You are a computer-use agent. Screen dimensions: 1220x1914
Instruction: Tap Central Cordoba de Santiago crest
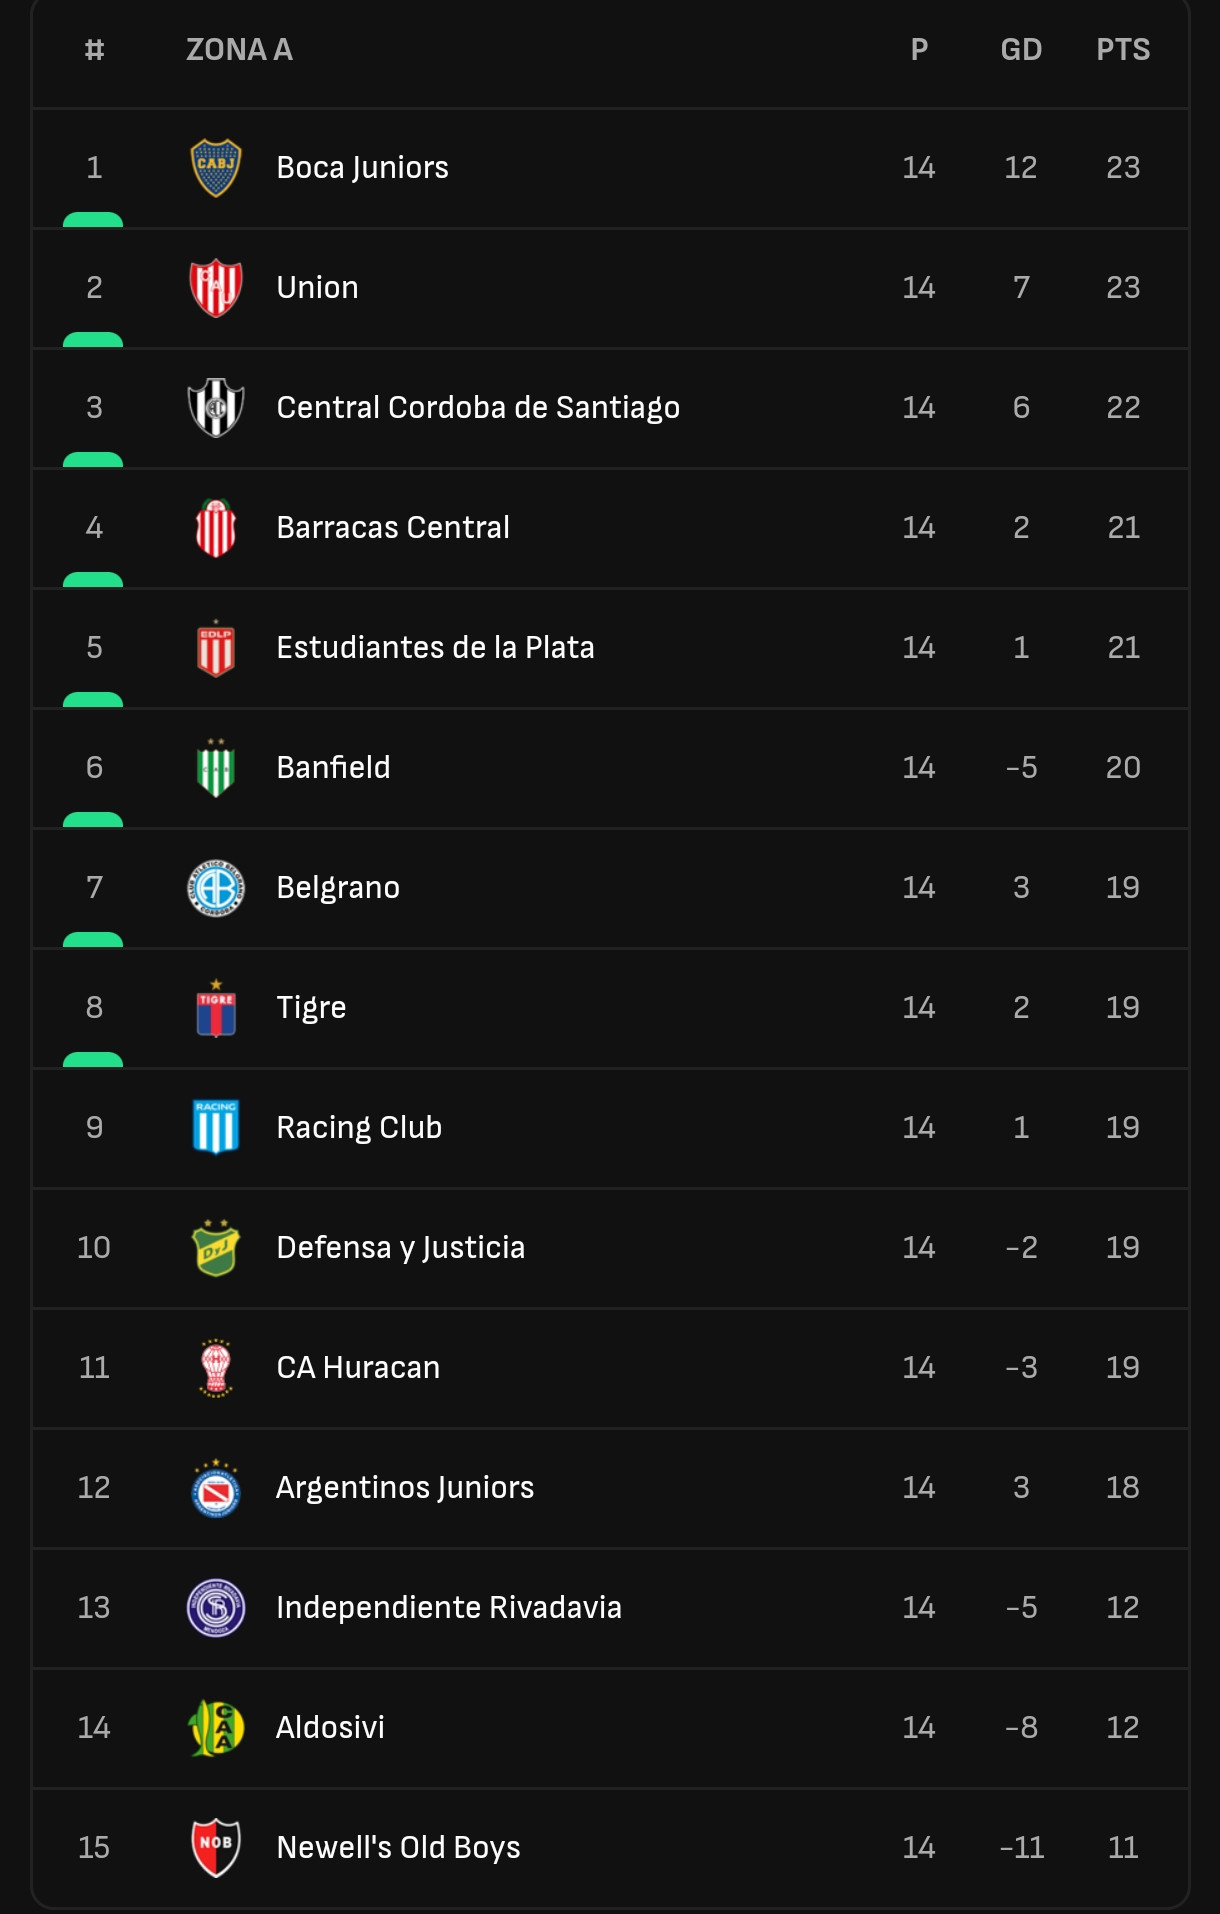click(216, 408)
